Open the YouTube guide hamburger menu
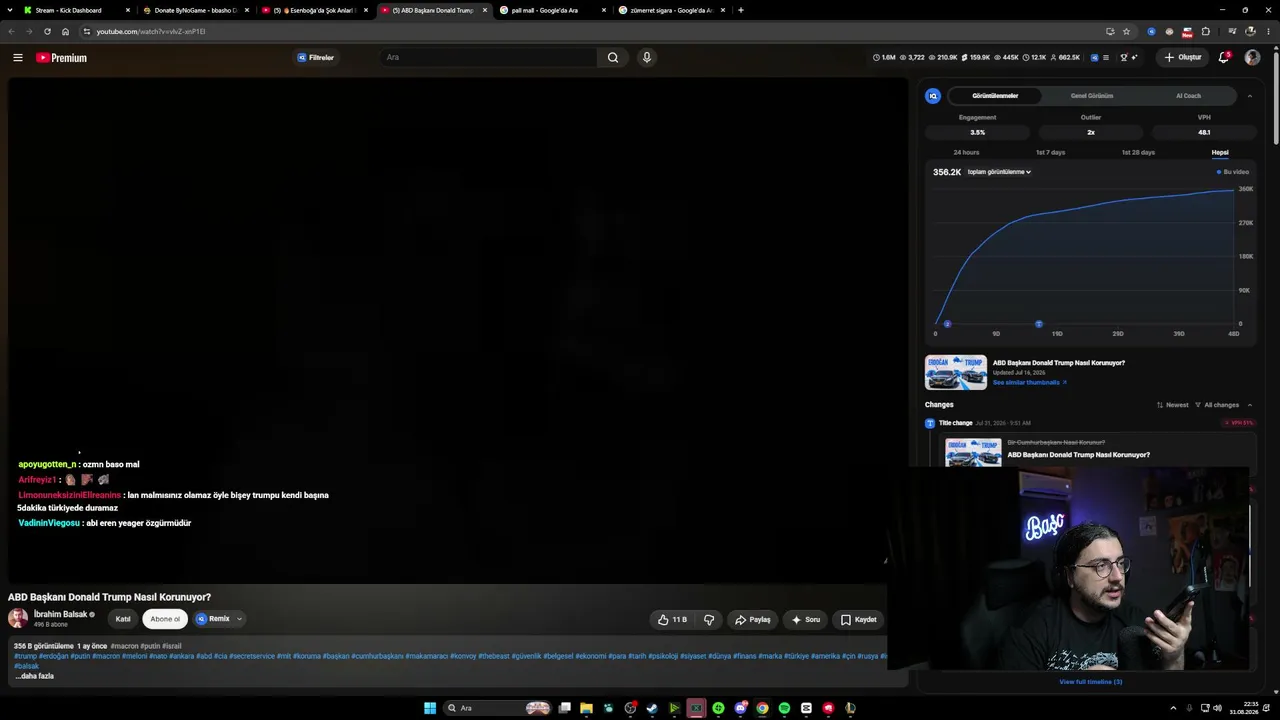This screenshot has height=720, width=1280. [x=18, y=58]
